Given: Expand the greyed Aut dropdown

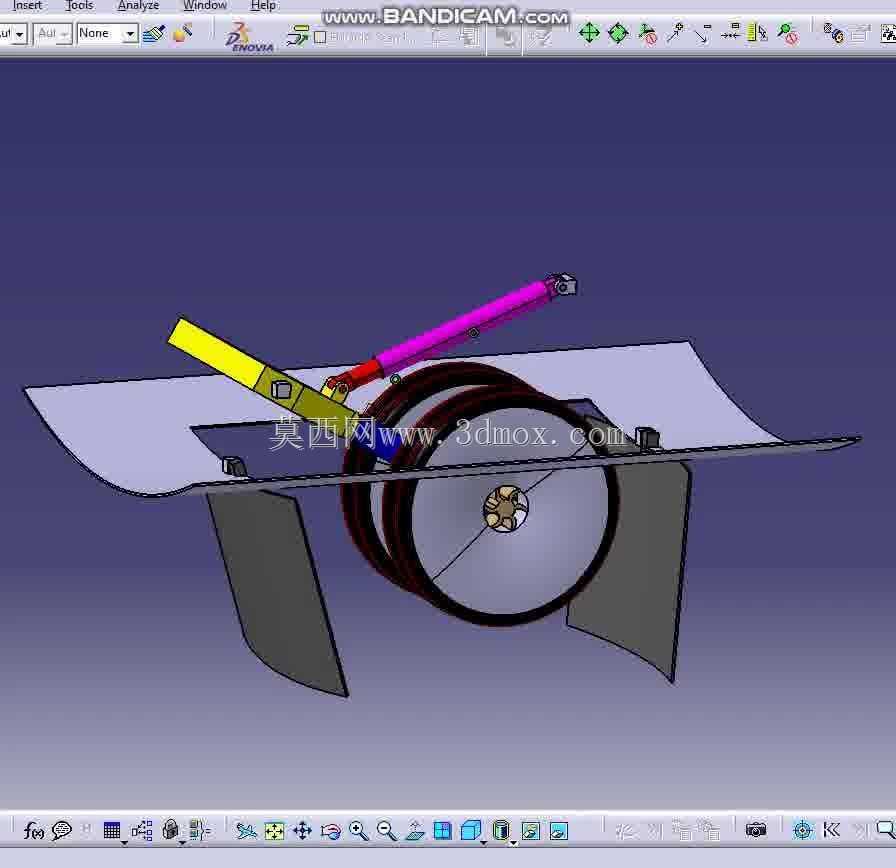Looking at the screenshot, I should [65, 34].
